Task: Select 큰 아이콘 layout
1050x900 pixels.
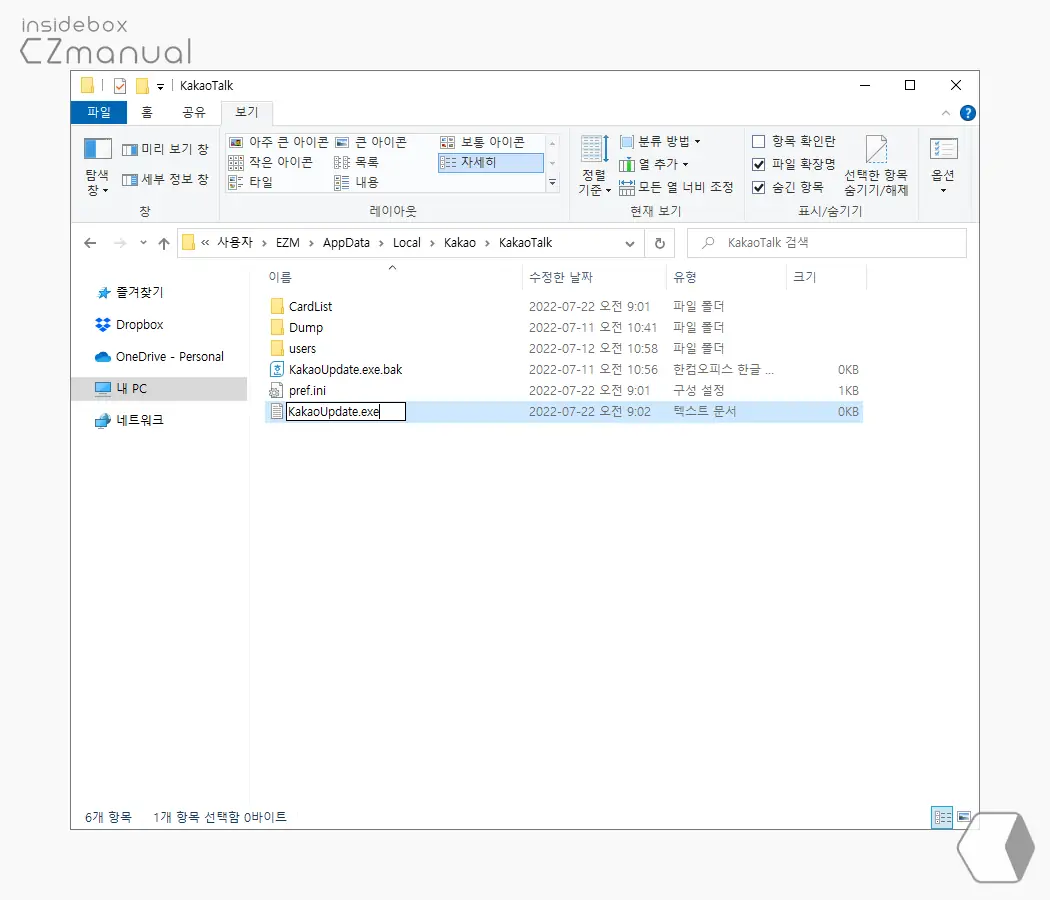Action: point(371,142)
